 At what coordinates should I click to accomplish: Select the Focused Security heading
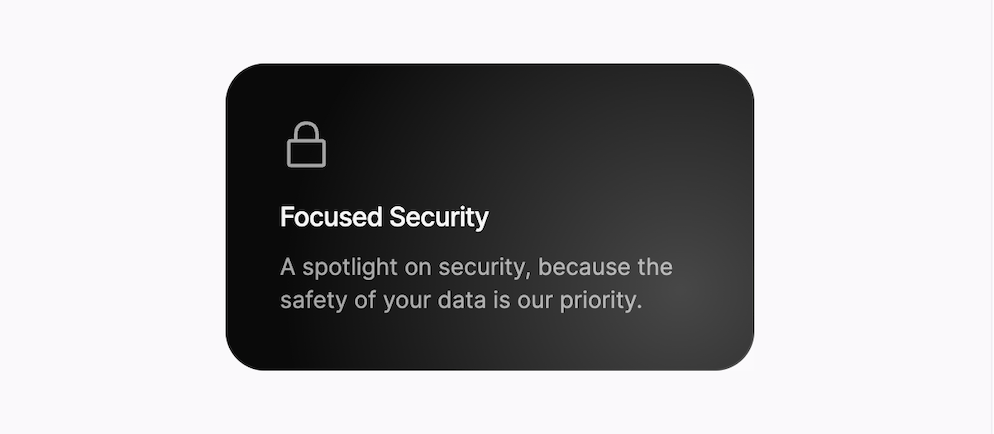click(384, 217)
